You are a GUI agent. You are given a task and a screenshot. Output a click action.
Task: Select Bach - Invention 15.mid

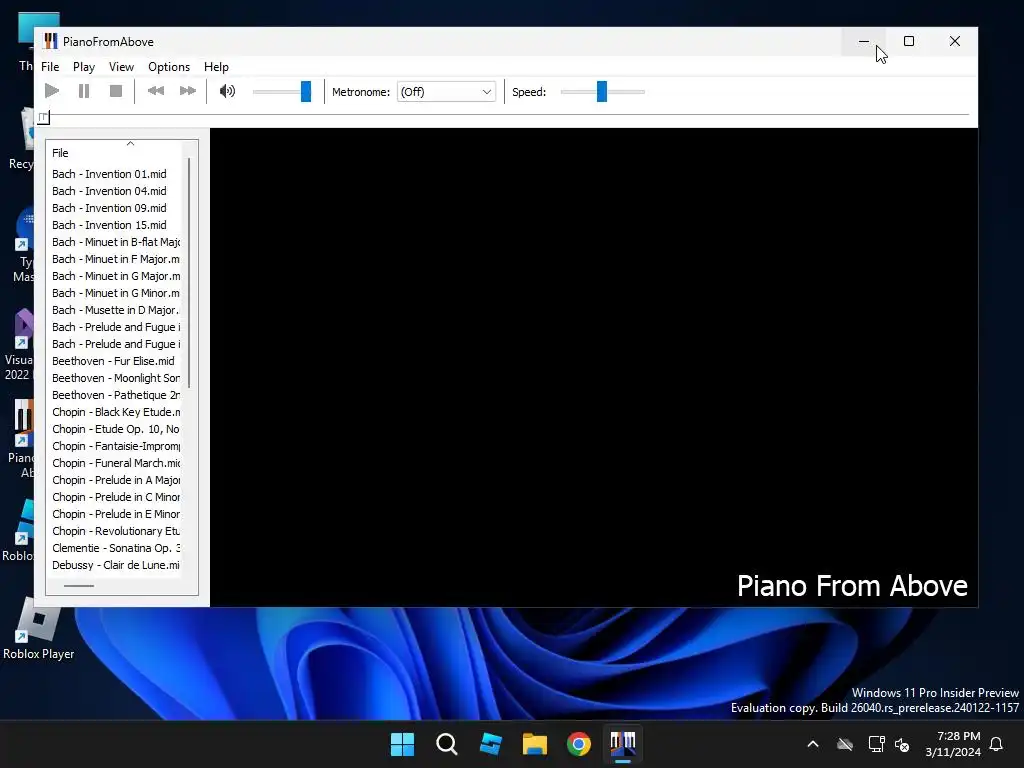pos(109,225)
